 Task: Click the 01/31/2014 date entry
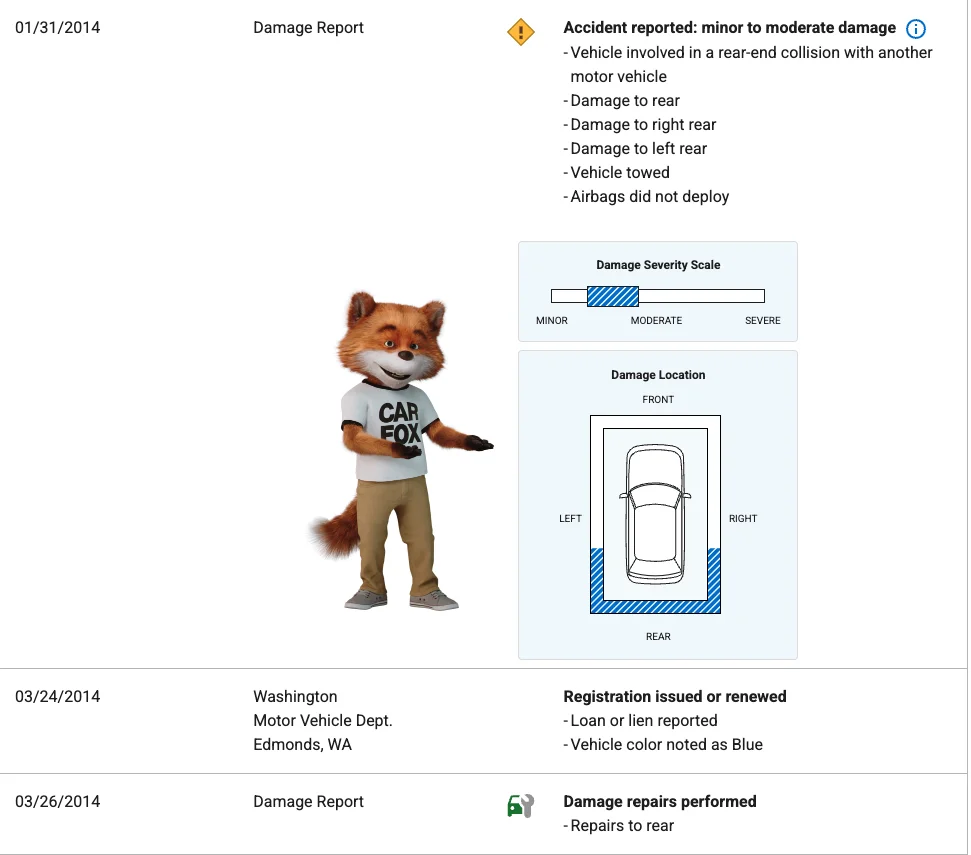point(57,28)
